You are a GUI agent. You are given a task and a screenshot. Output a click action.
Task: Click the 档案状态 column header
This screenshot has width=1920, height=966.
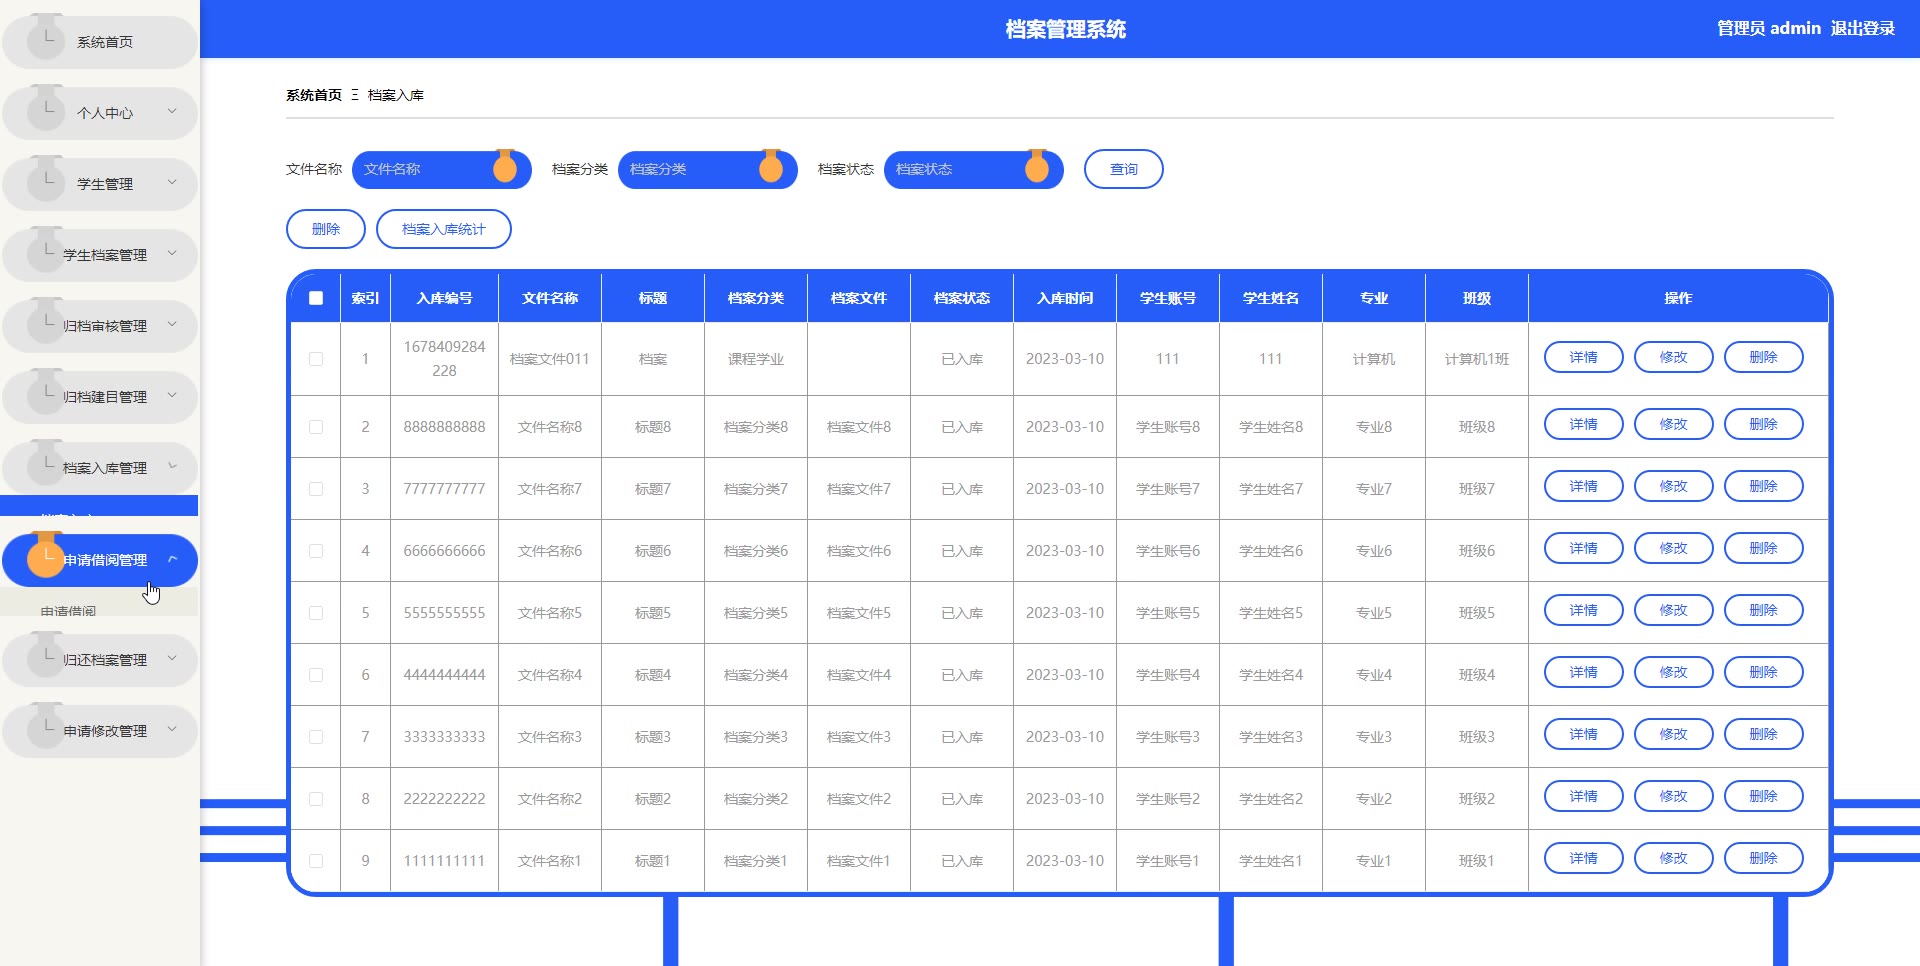[962, 298]
